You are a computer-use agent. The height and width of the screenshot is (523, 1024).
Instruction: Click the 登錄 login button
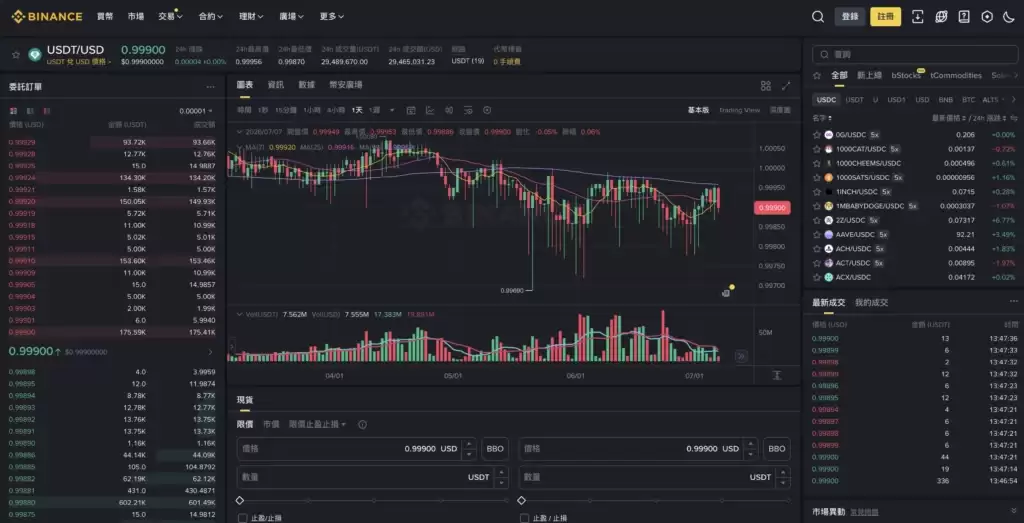coord(850,17)
